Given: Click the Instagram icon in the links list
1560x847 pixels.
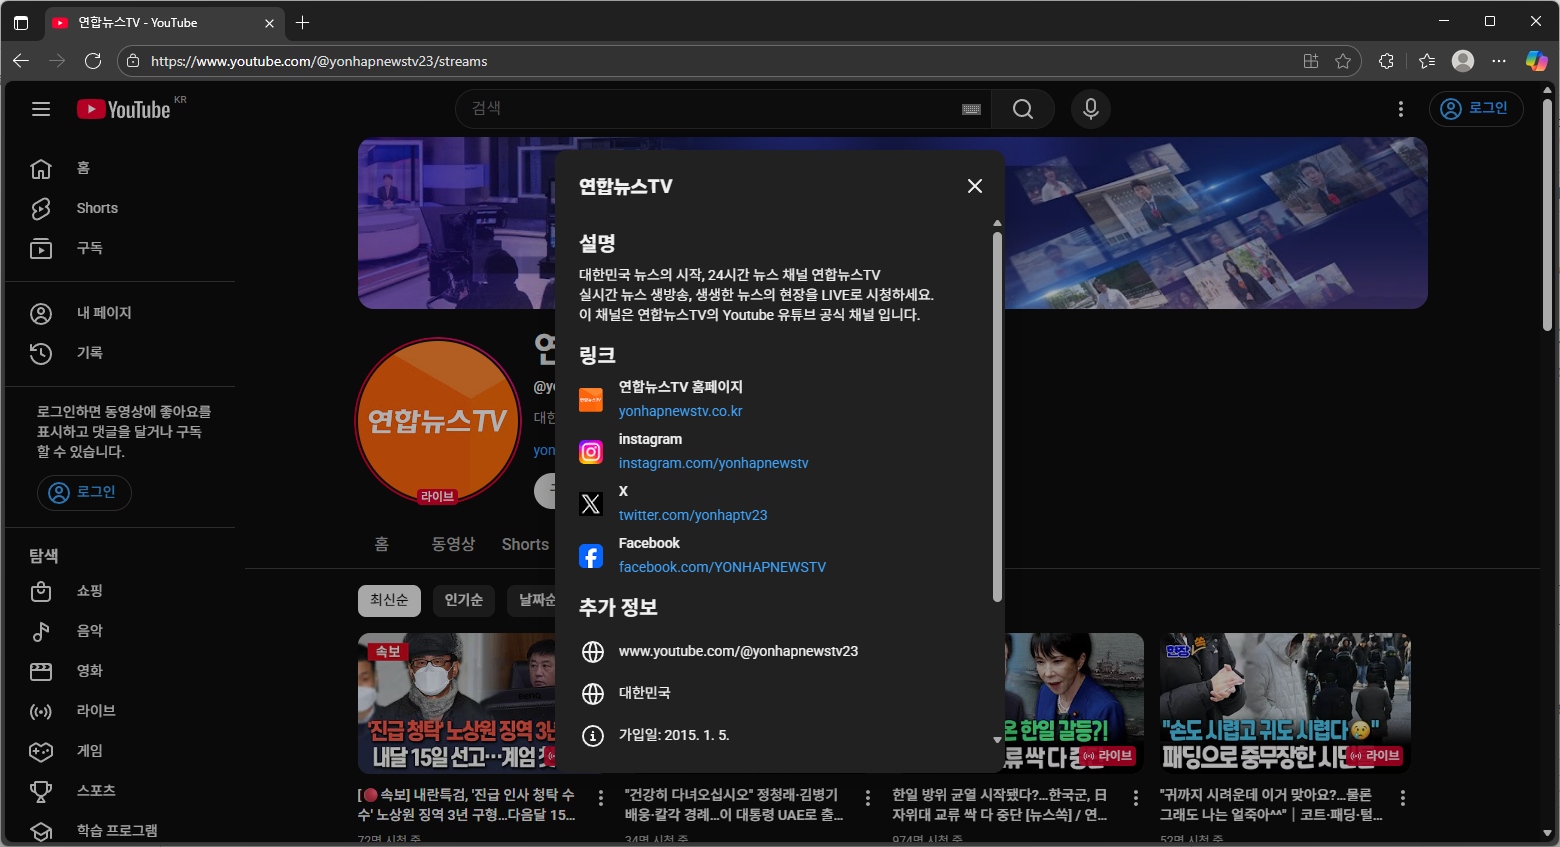Looking at the screenshot, I should (591, 451).
